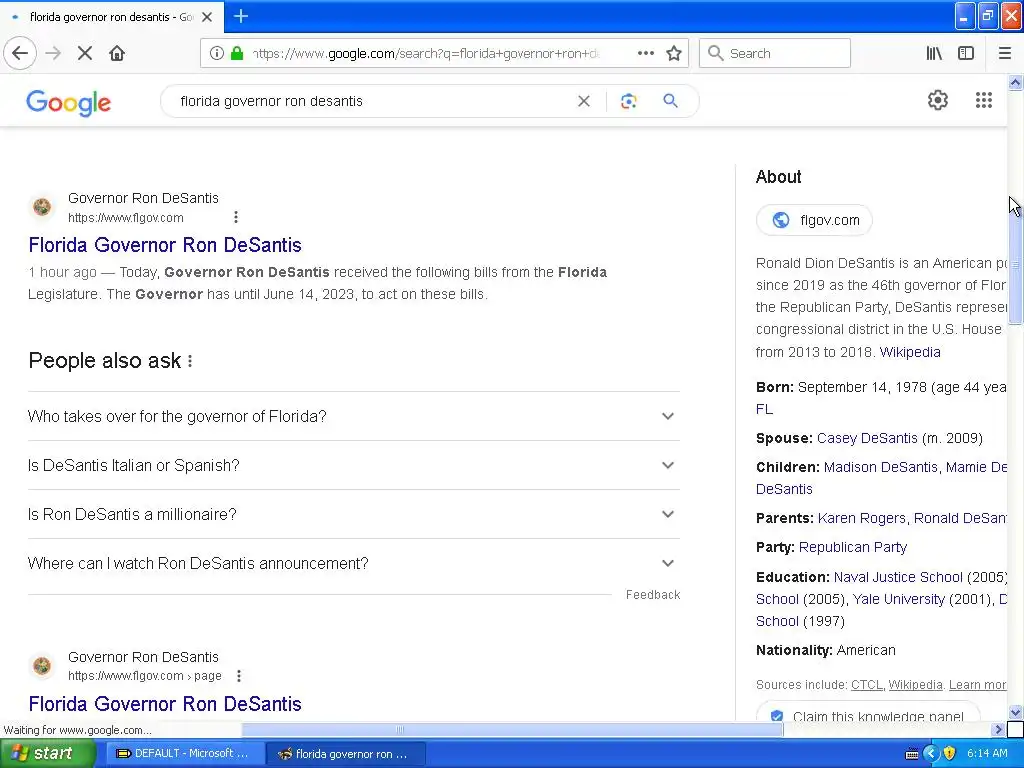Click the vertical scrollbar down arrow
Viewport: 1024px width, 768px height.
[x=1015, y=712]
